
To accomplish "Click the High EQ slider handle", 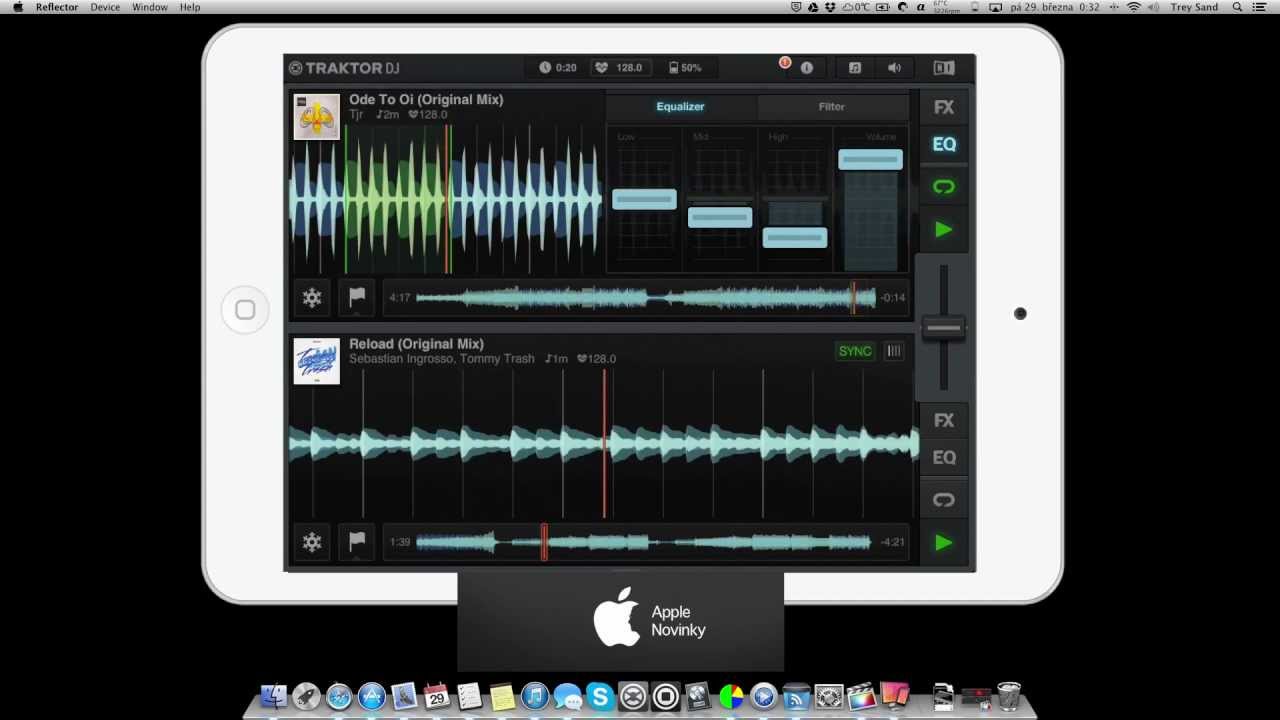I will (795, 237).
